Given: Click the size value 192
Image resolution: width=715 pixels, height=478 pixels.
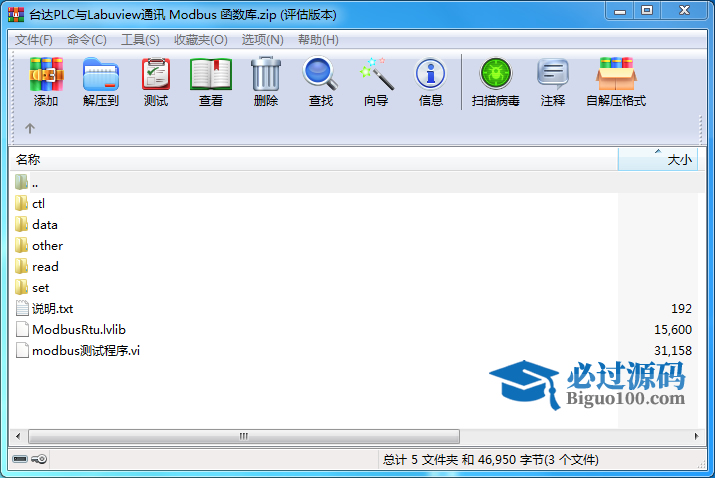Looking at the screenshot, I should point(681,309).
